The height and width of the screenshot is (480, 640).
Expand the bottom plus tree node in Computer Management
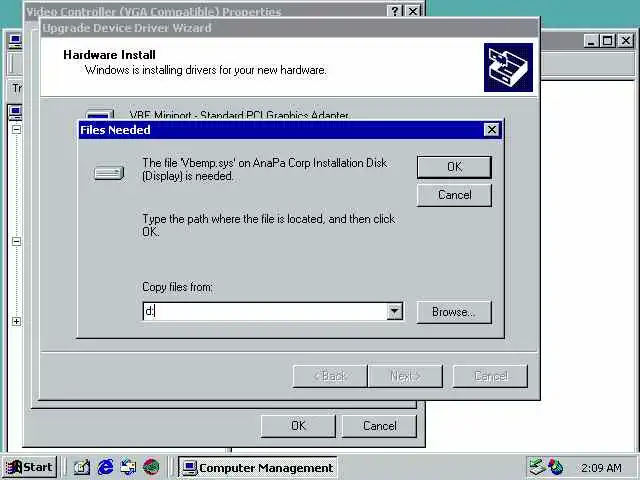click(x=16, y=321)
